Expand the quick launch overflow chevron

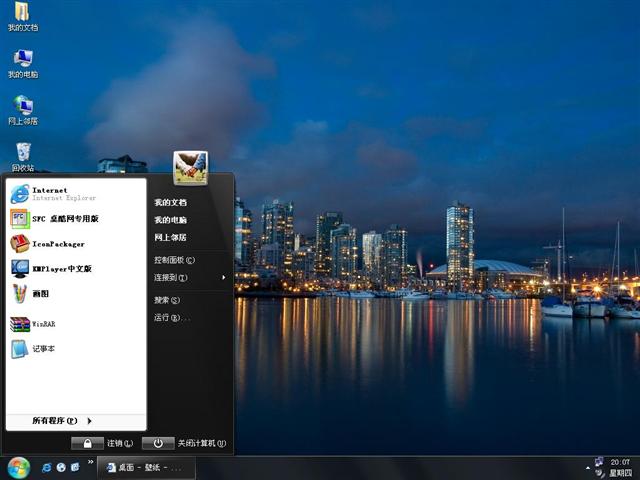[90, 462]
